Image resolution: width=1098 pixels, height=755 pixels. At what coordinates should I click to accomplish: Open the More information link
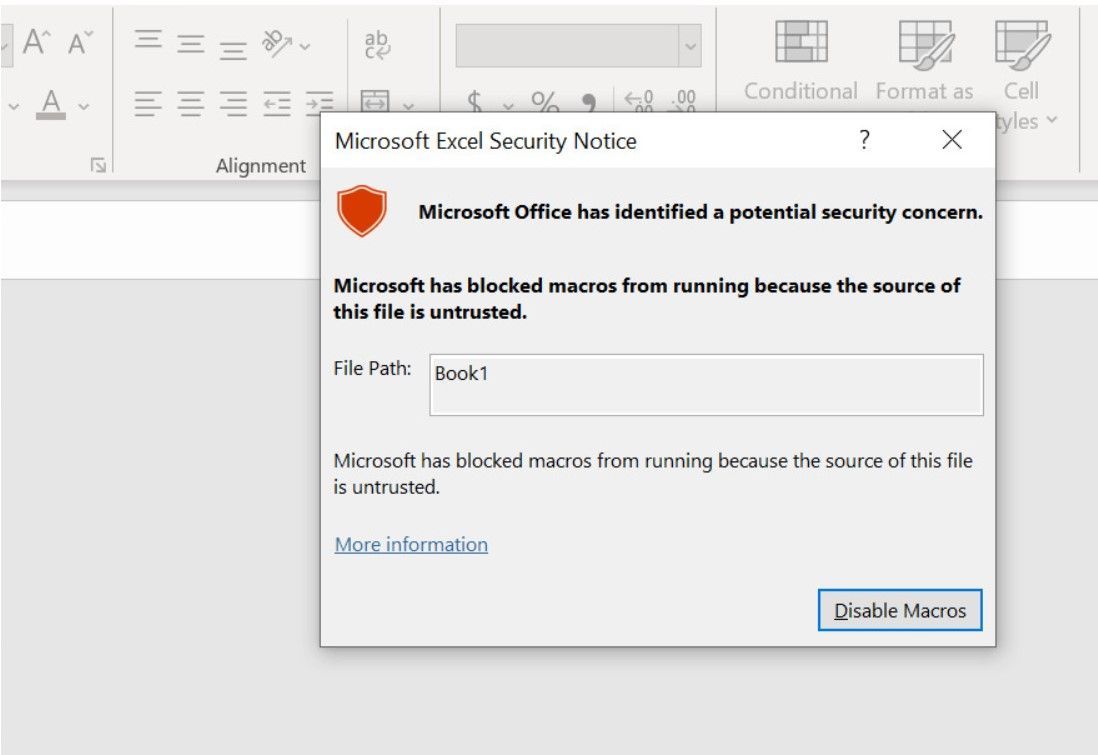[x=410, y=544]
